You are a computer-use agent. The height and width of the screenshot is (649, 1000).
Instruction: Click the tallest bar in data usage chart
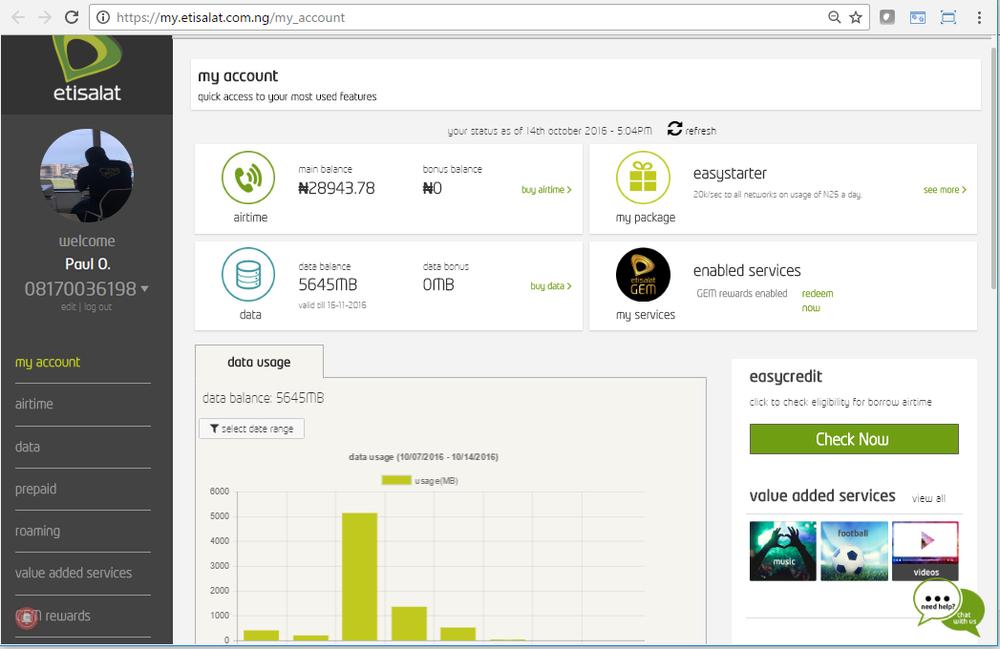click(x=360, y=576)
